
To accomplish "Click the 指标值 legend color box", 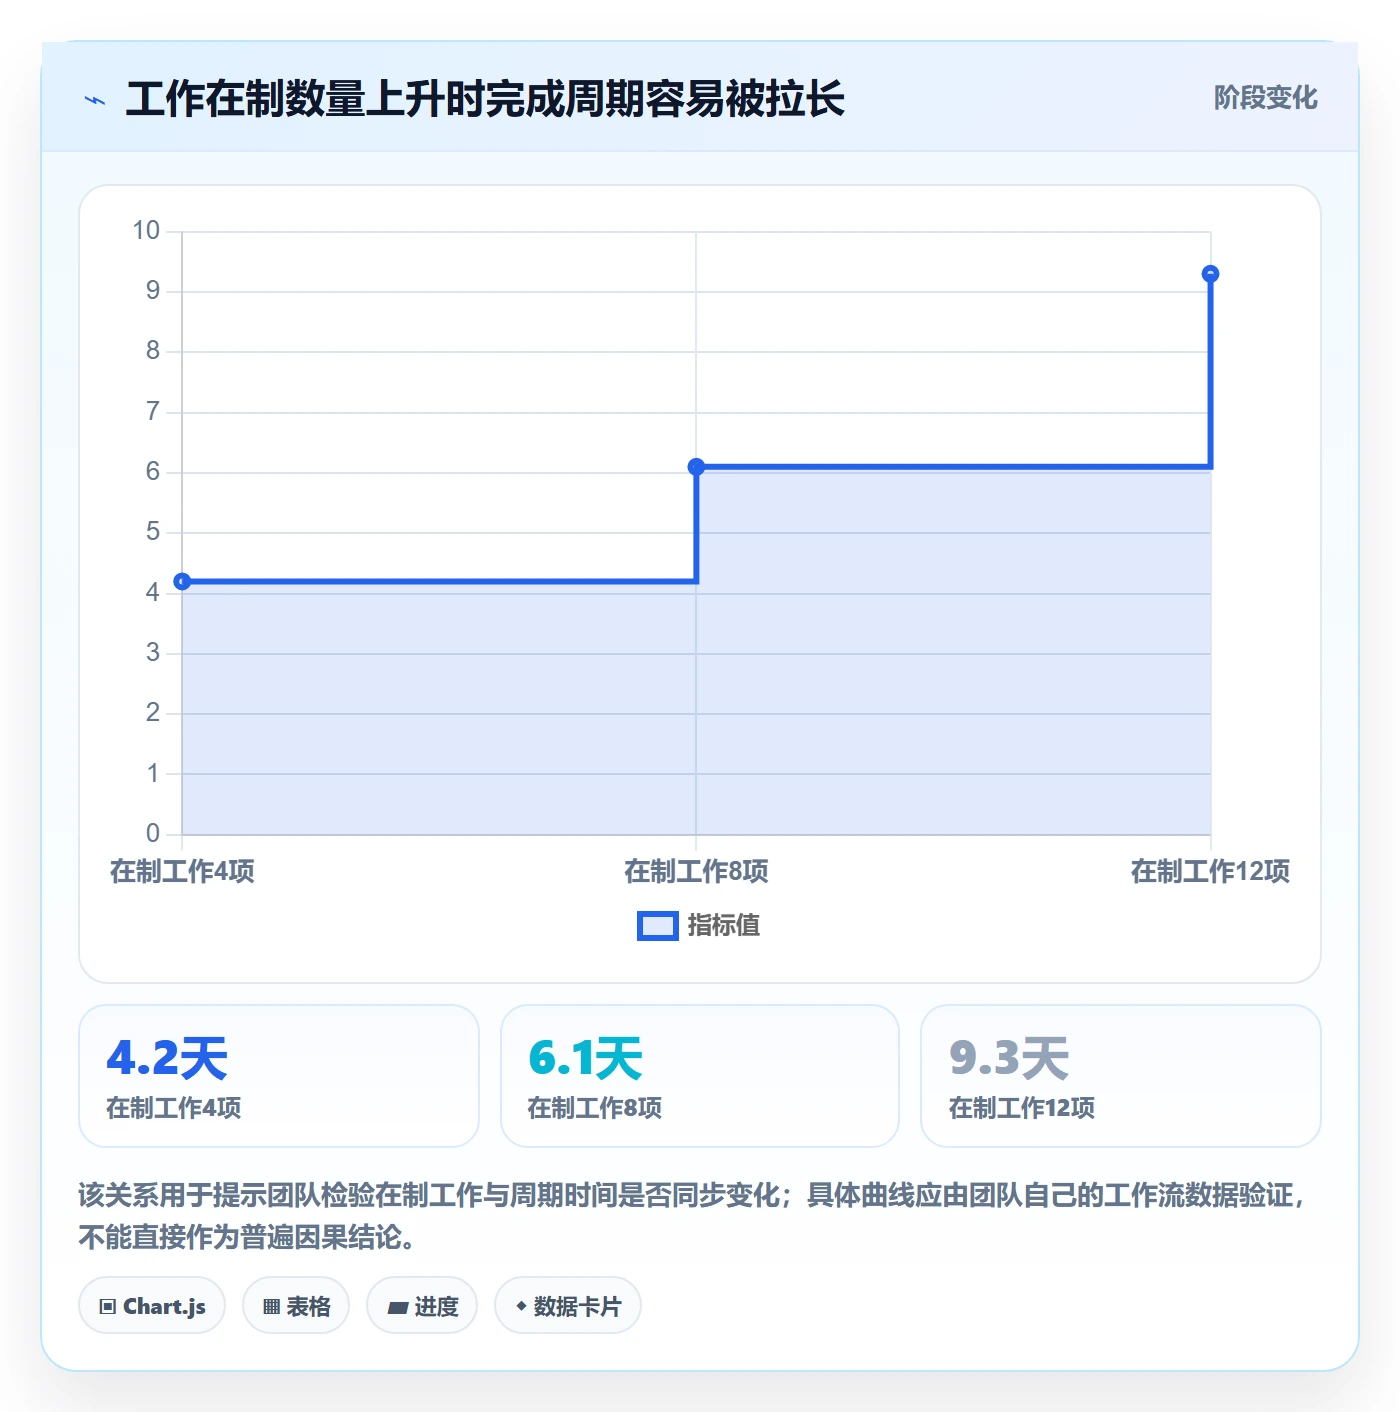I will point(657,926).
